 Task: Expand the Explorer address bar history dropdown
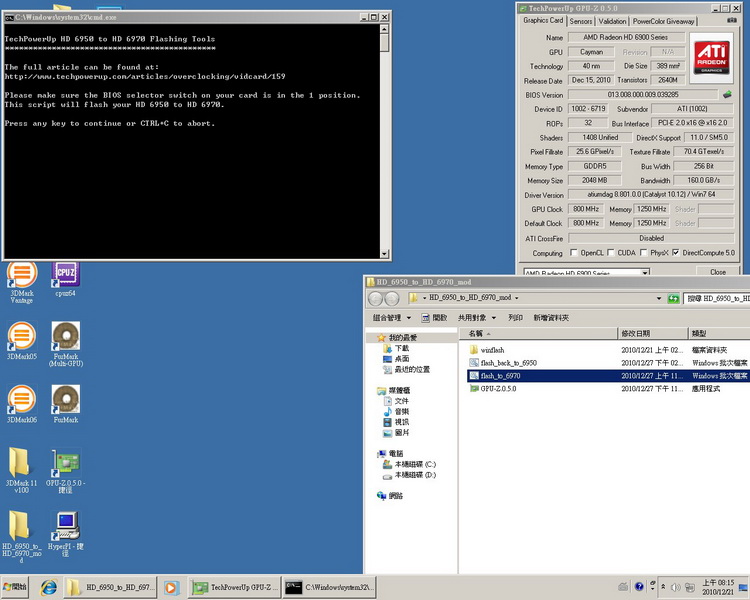[x=659, y=299]
